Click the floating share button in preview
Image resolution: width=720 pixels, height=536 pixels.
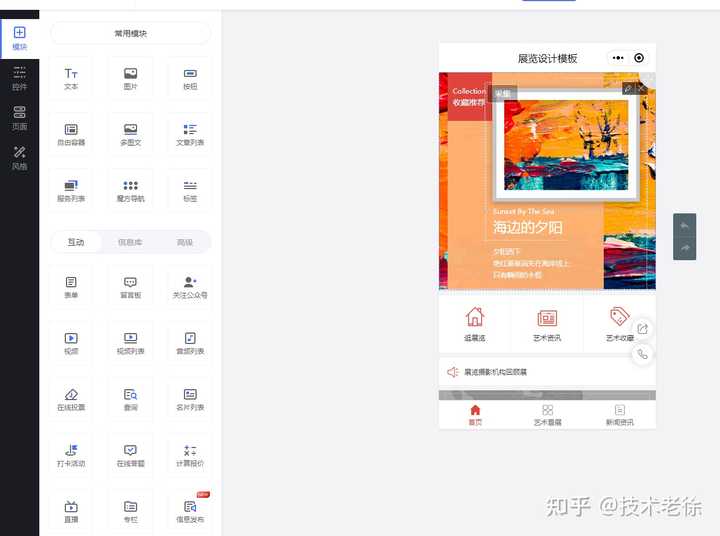[x=642, y=329]
